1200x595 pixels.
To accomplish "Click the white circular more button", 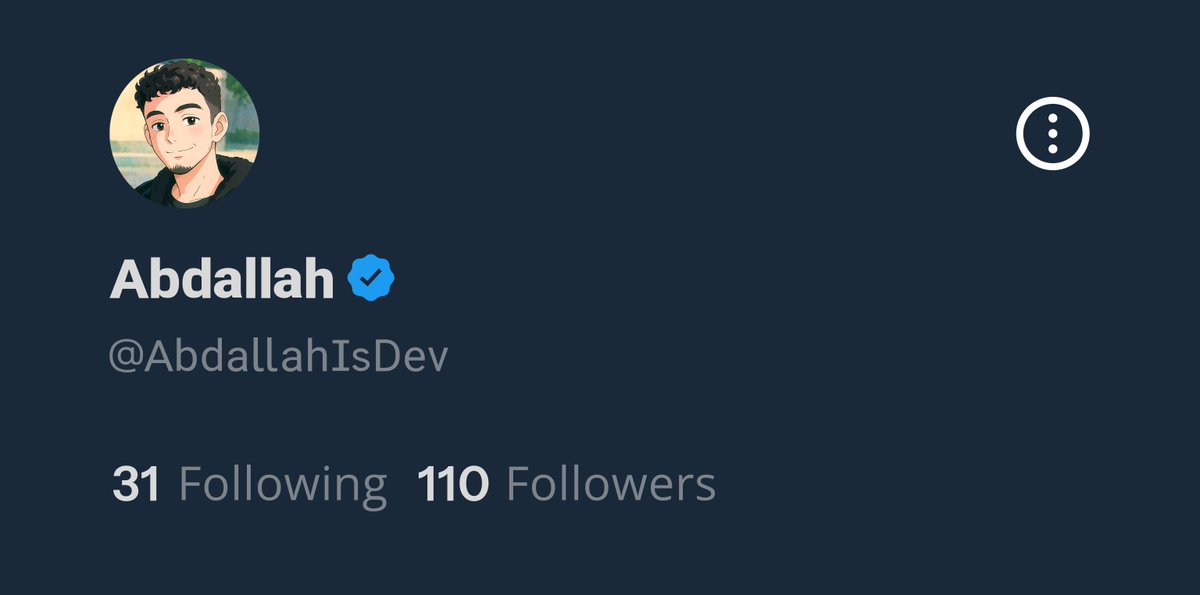I will pyautogui.click(x=1052, y=132).
